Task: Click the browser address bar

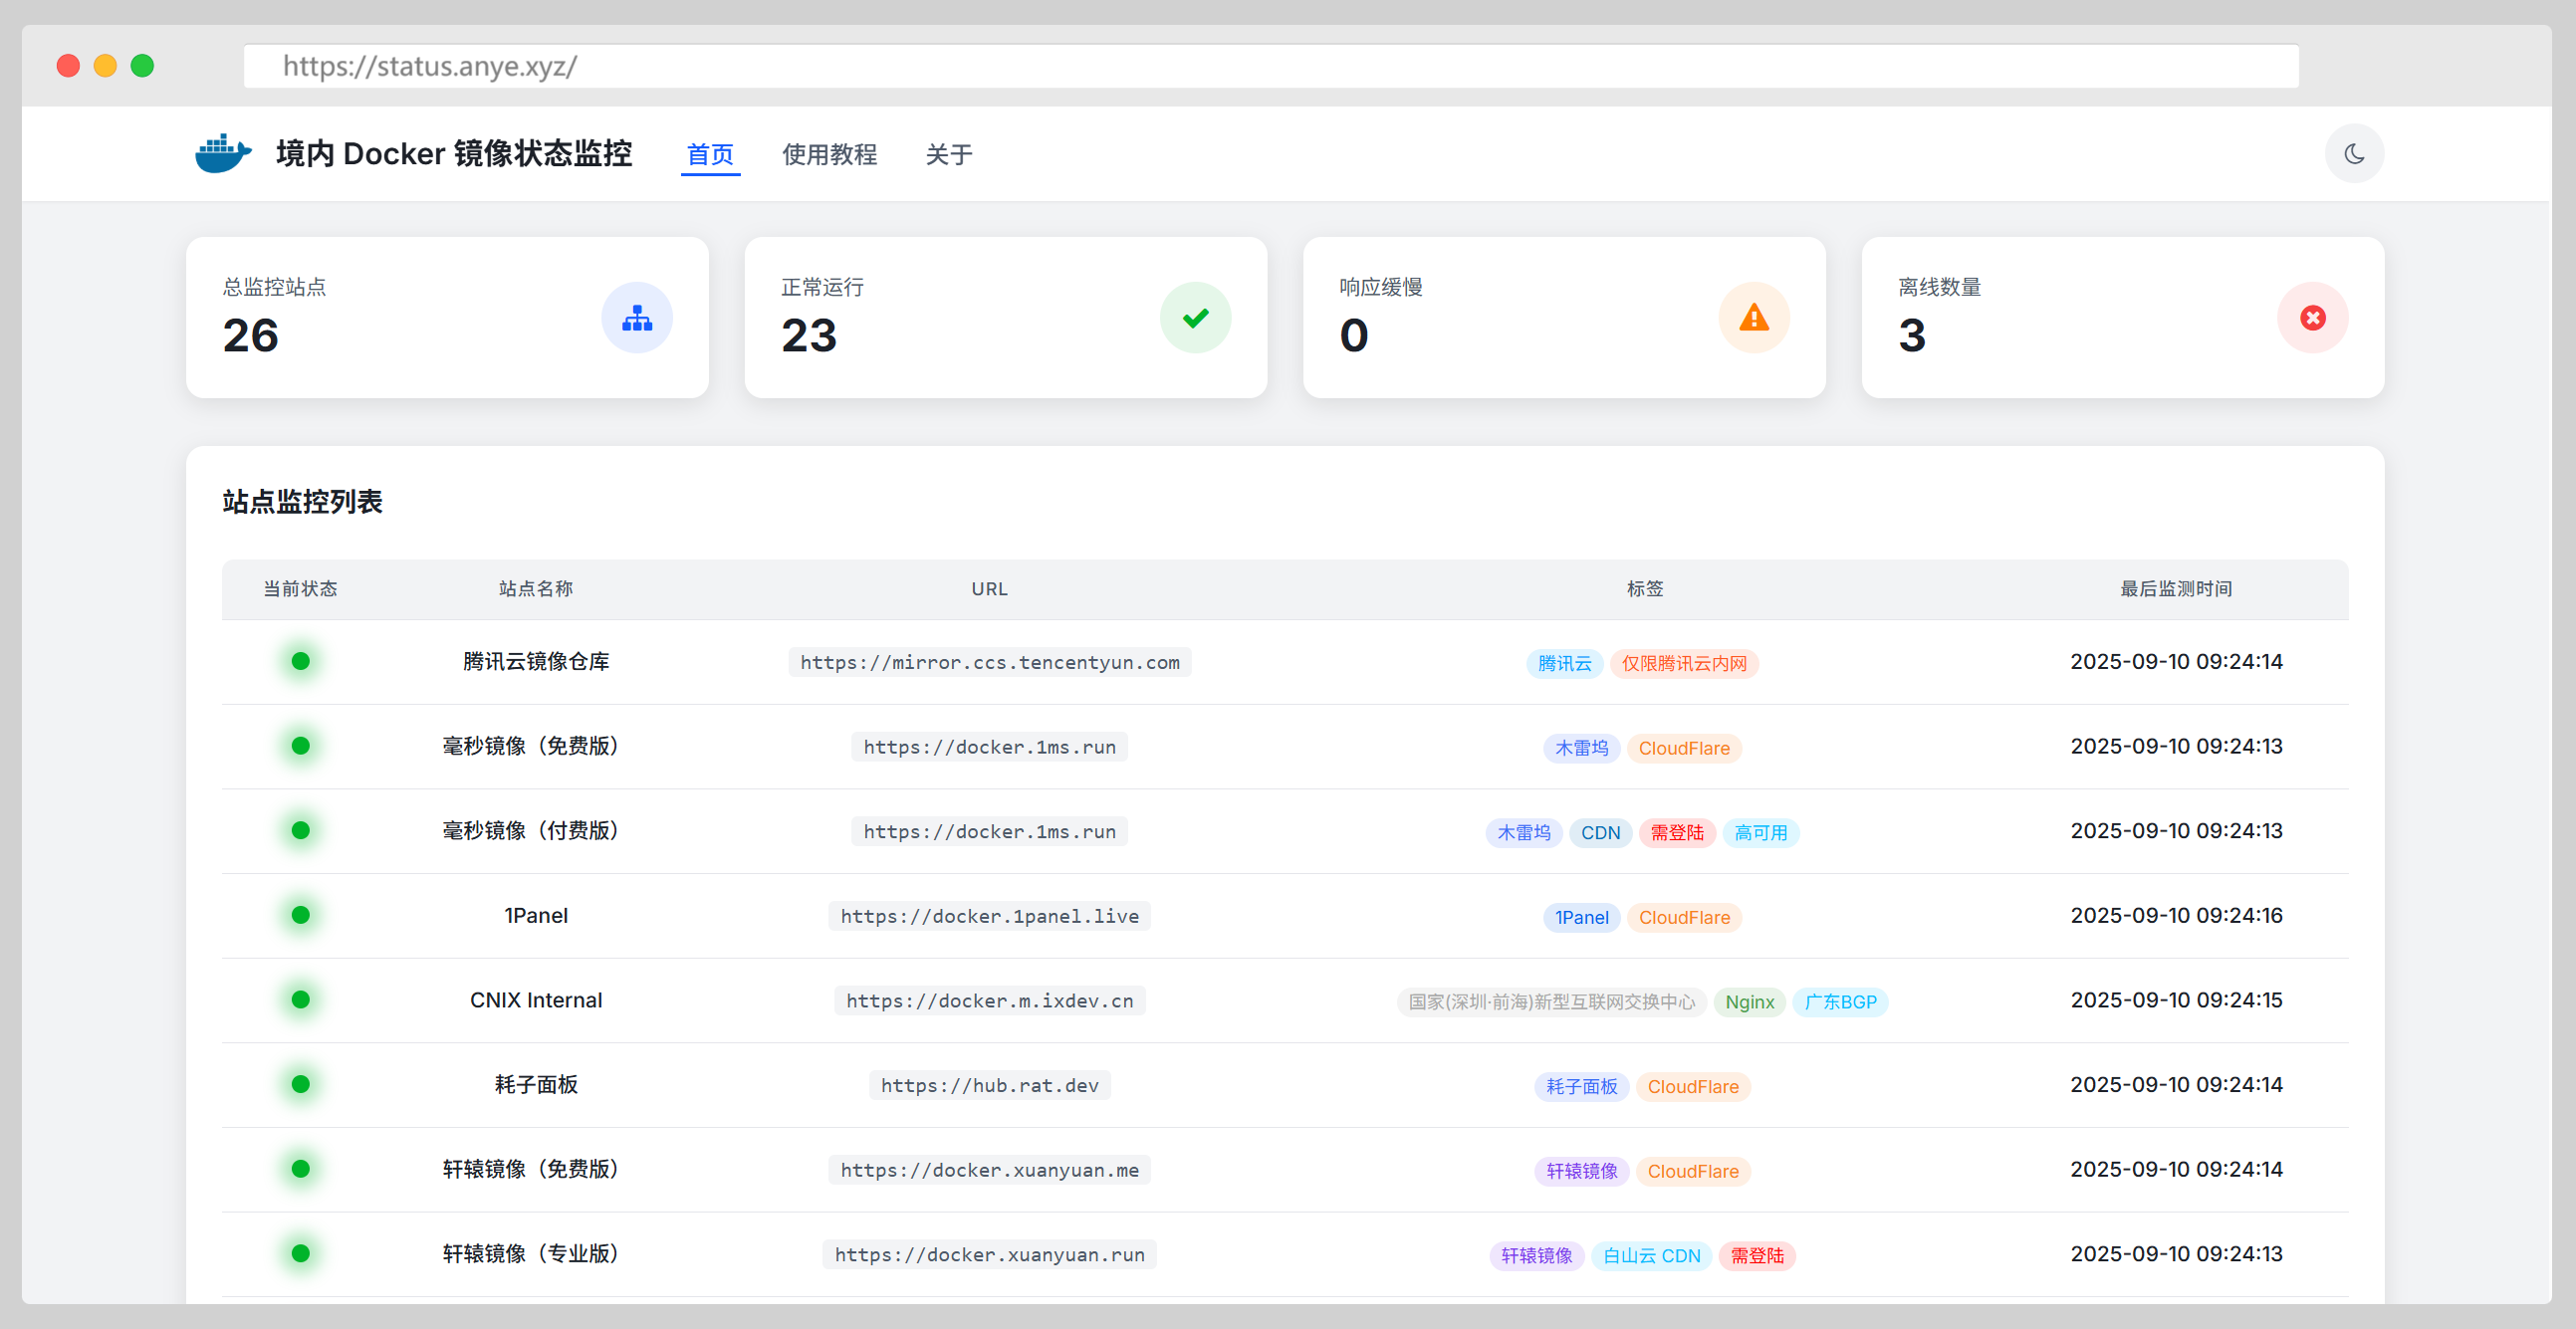Action: pyautogui.click(x=1270, y=66)
